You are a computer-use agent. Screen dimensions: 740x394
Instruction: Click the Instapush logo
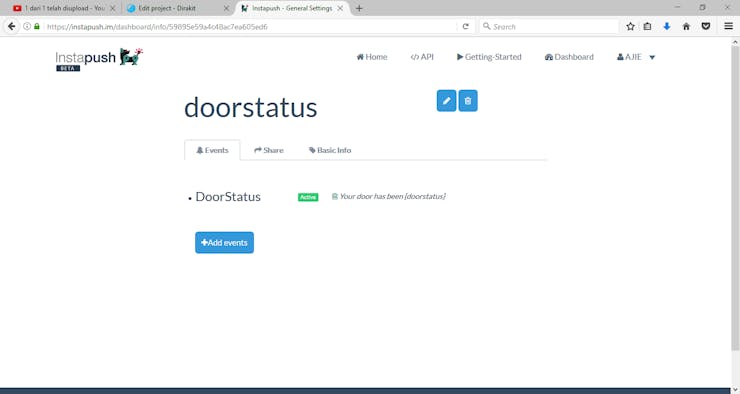pyautogui.click(x=99, y=59)
